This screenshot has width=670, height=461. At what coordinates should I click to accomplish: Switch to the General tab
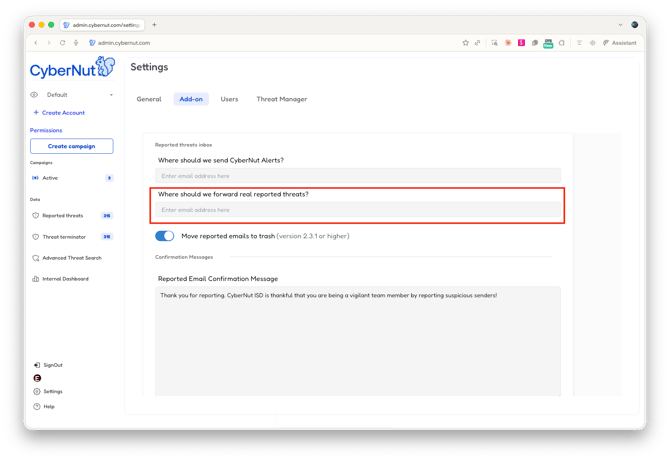coord(149,99)
